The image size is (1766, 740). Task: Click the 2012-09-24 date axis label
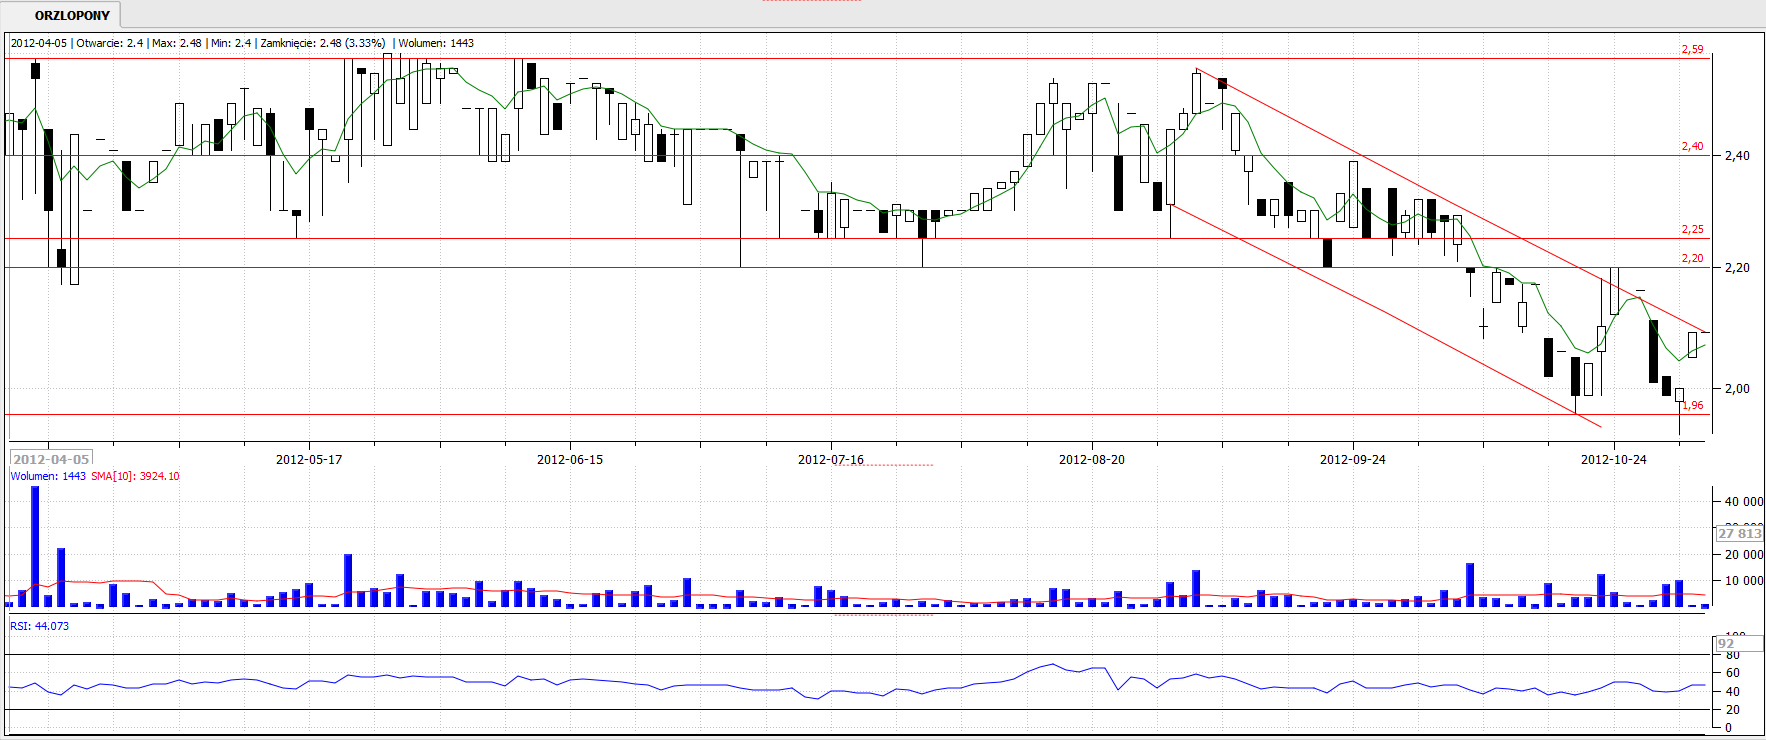coord(1353,460)
